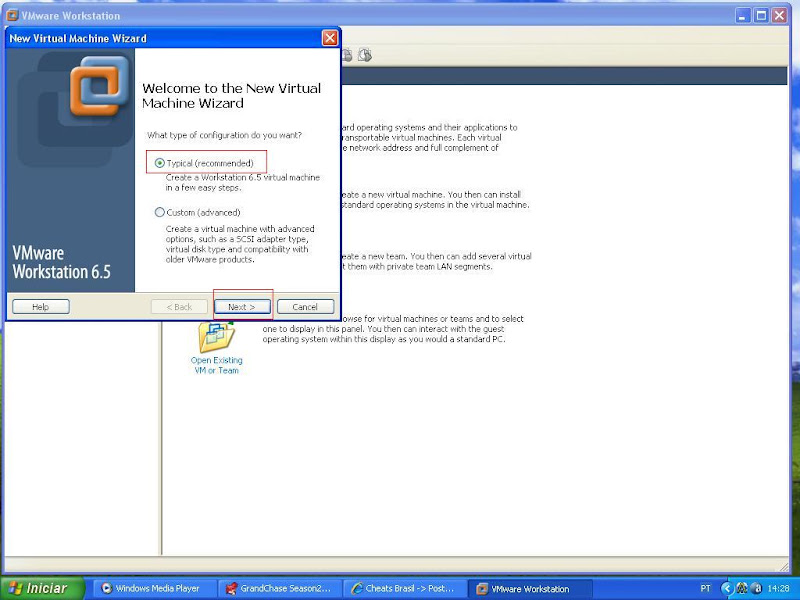Click the 14:28 taskbar clock
Viewport: 800px width, 600px height.
click(779, 589)
